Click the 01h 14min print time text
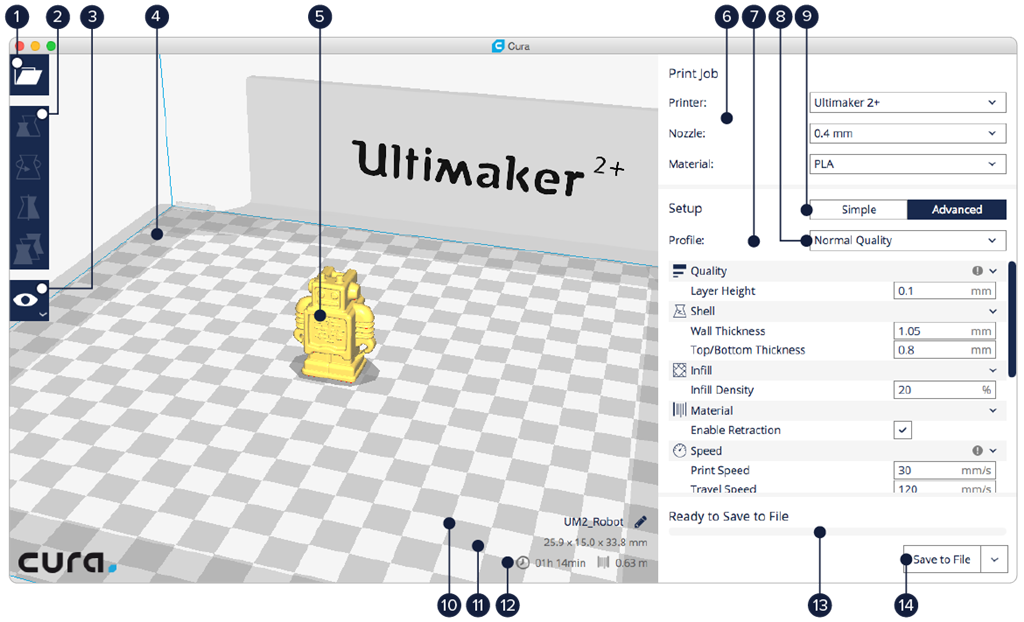Viewport: 1024px width, 622px height. coord(560,563)
